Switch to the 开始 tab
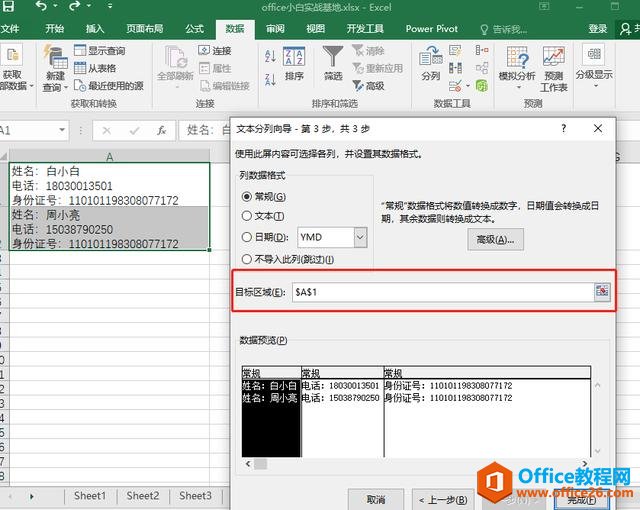 point(55,29)
